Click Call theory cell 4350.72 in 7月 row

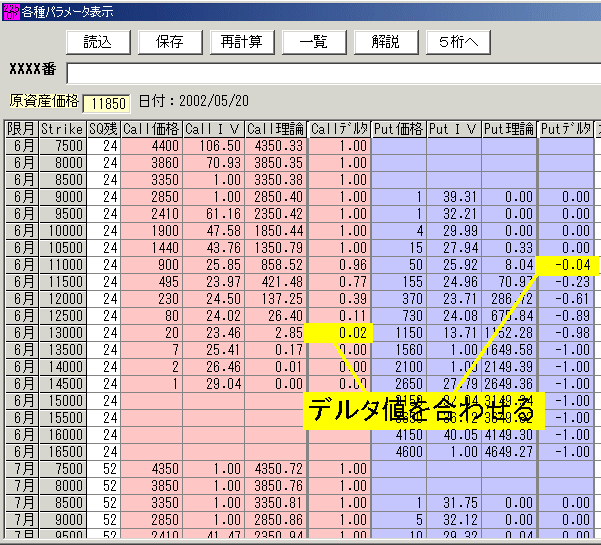(x=276, y=469)
